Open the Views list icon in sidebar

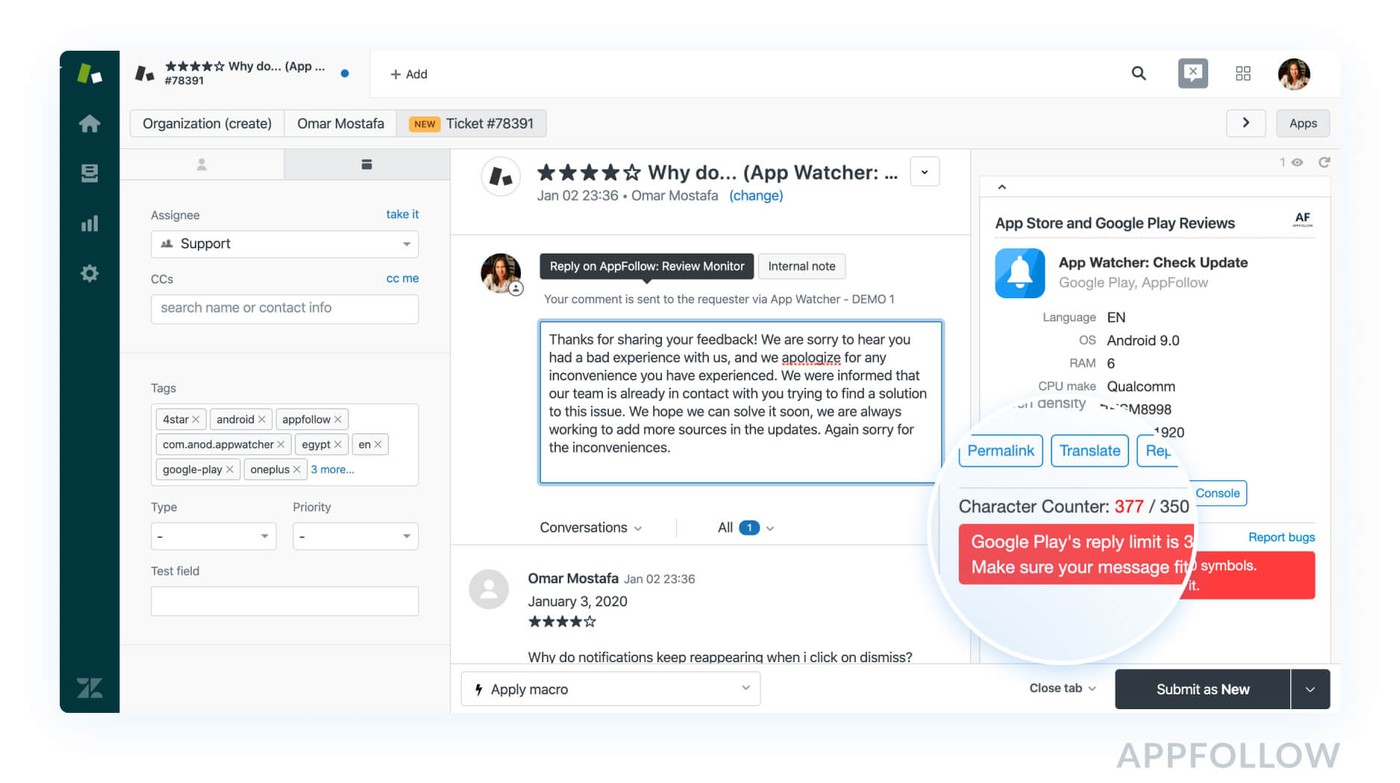[x=89, y=174]
